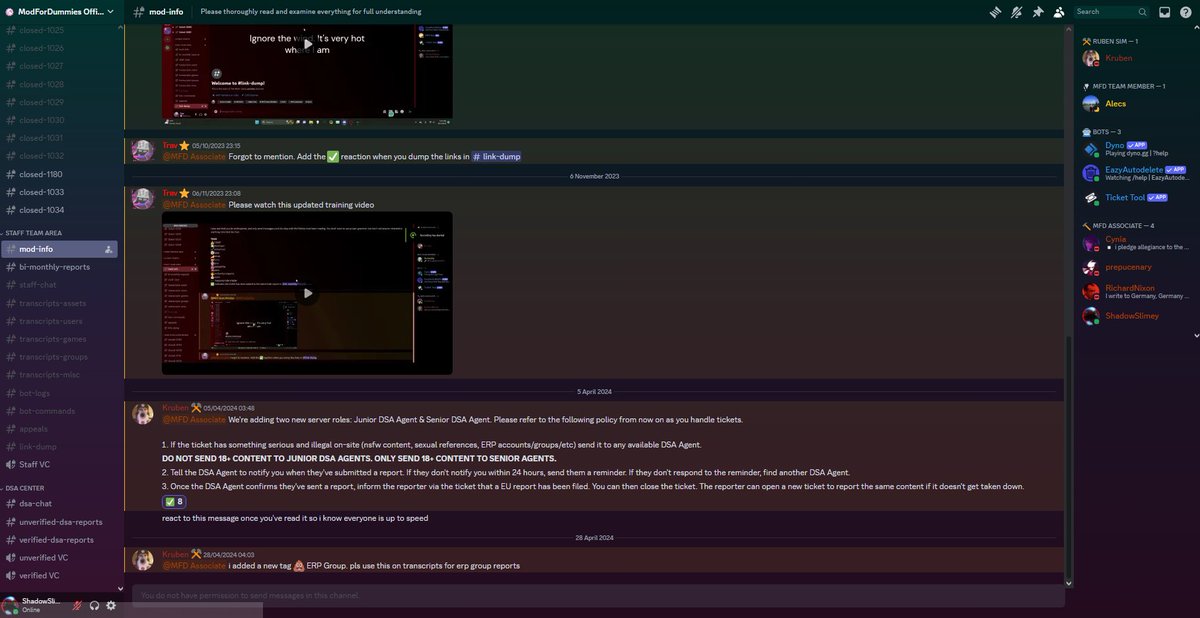Toggle the member list visibility
Image resolution: width=1200 pixels, height=618 pixels.
point(1058,12)
